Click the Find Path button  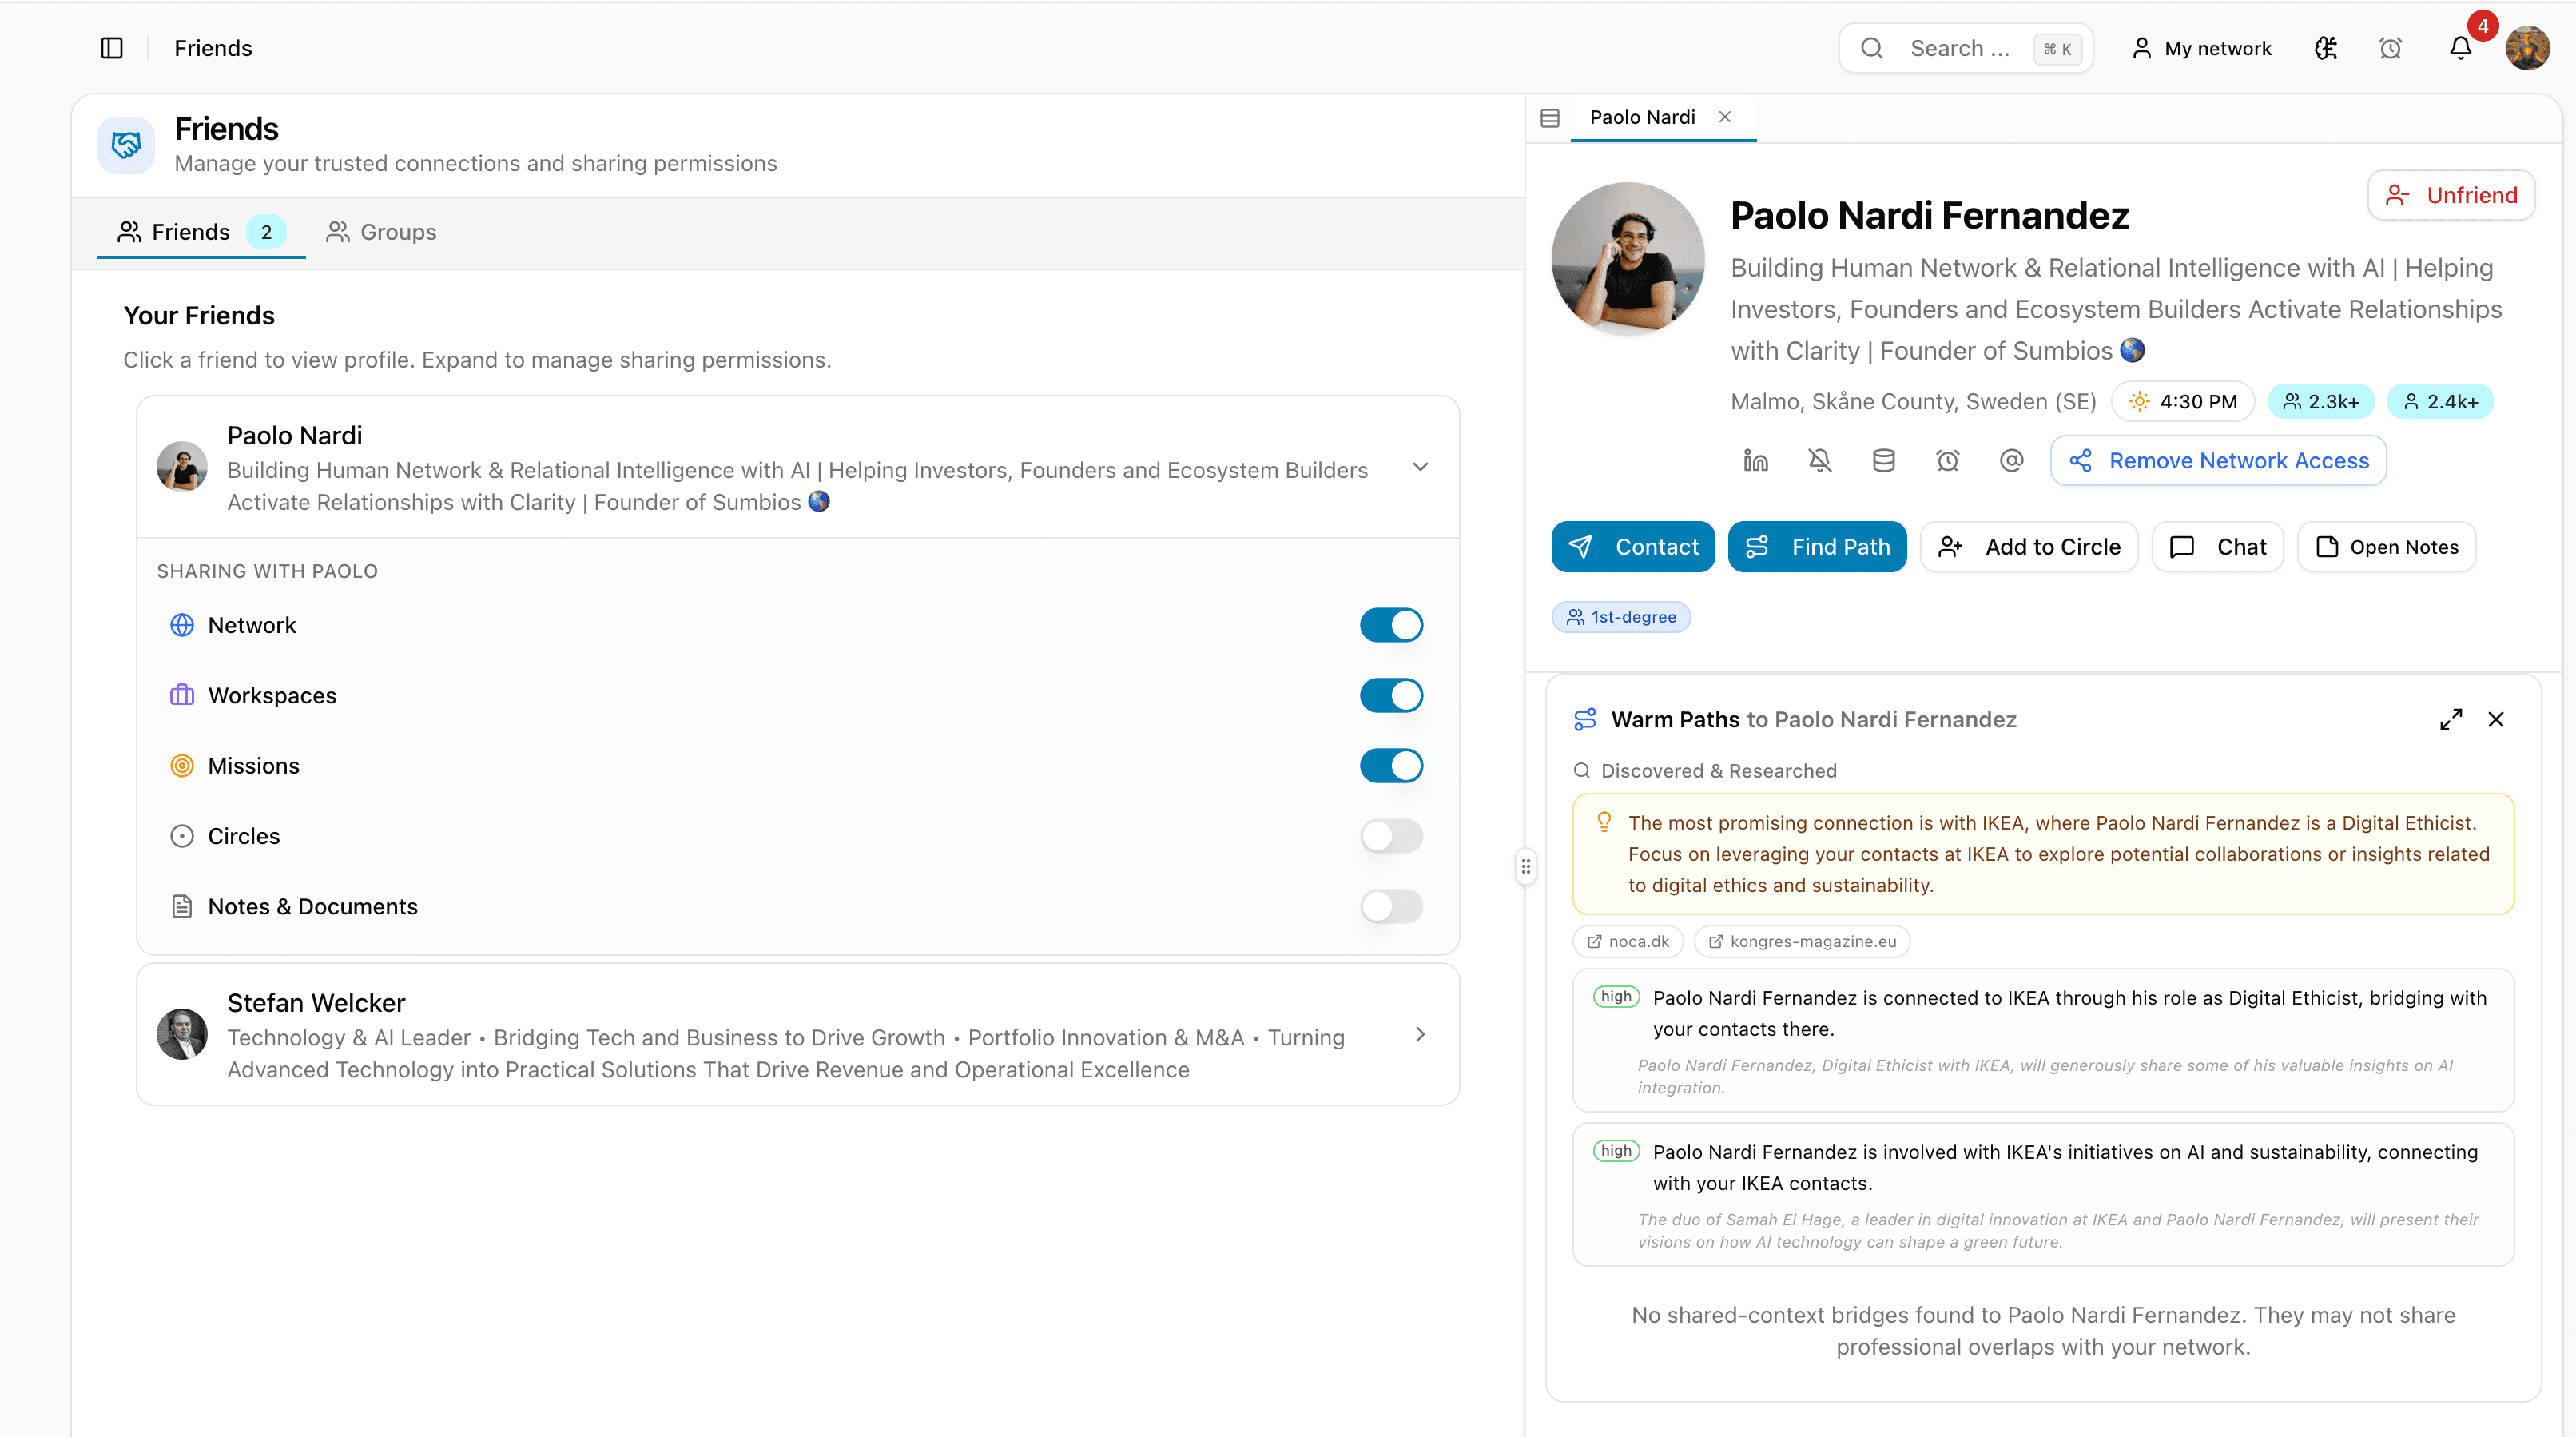pos(1817,547)
